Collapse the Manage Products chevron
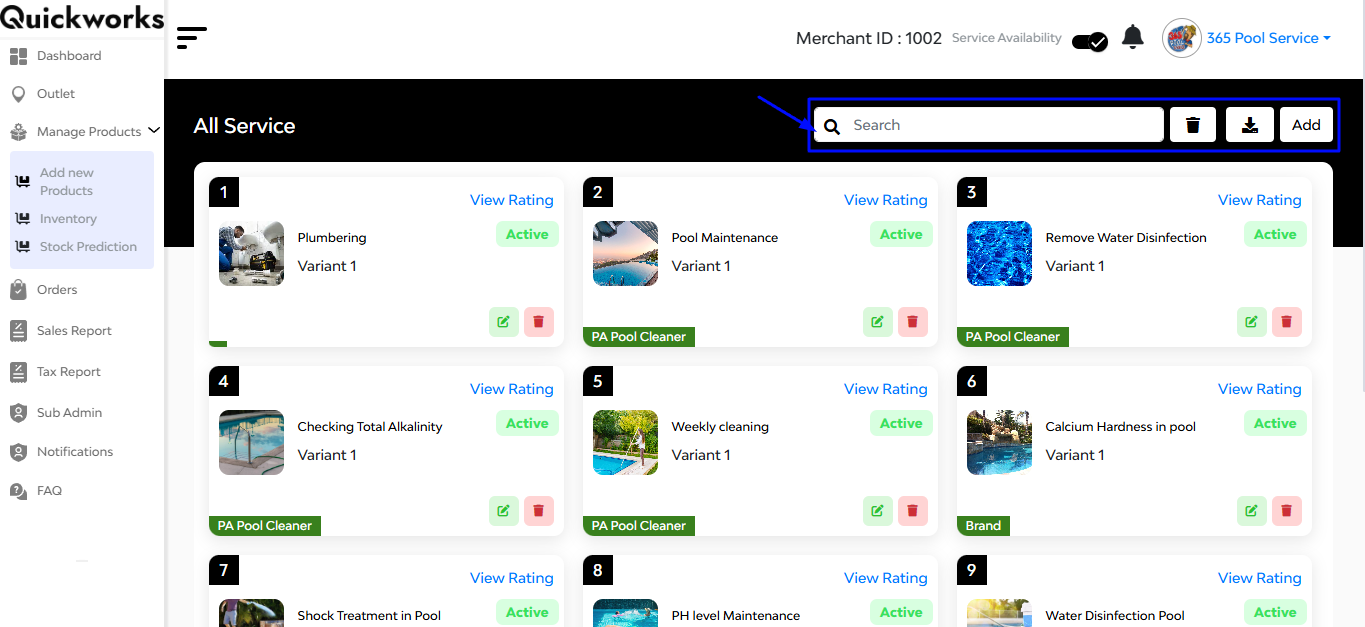1365x627 pixels. (x=154, y=130)
